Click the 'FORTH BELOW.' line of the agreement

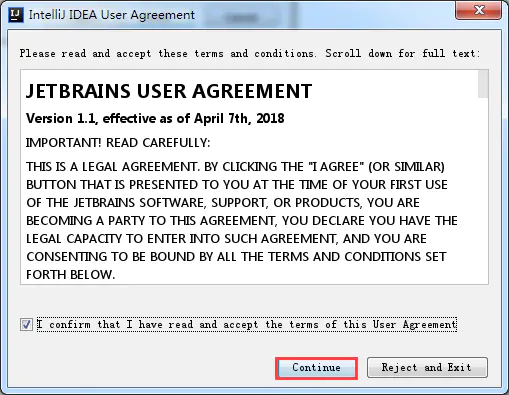click(x=70, y=275)
